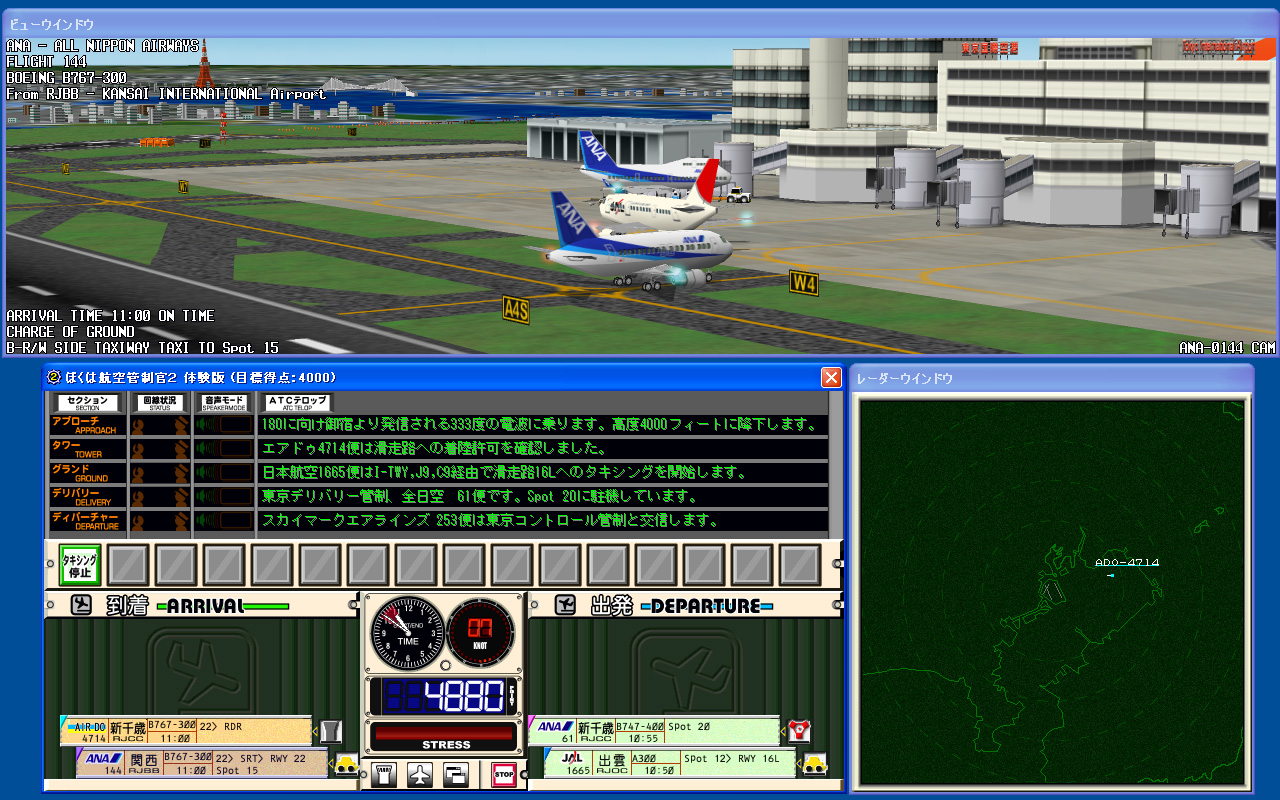Click the 音声モード SPEAKERMODE column header
Viewport: 1280px width, 800px height.
tap(224, 402)
